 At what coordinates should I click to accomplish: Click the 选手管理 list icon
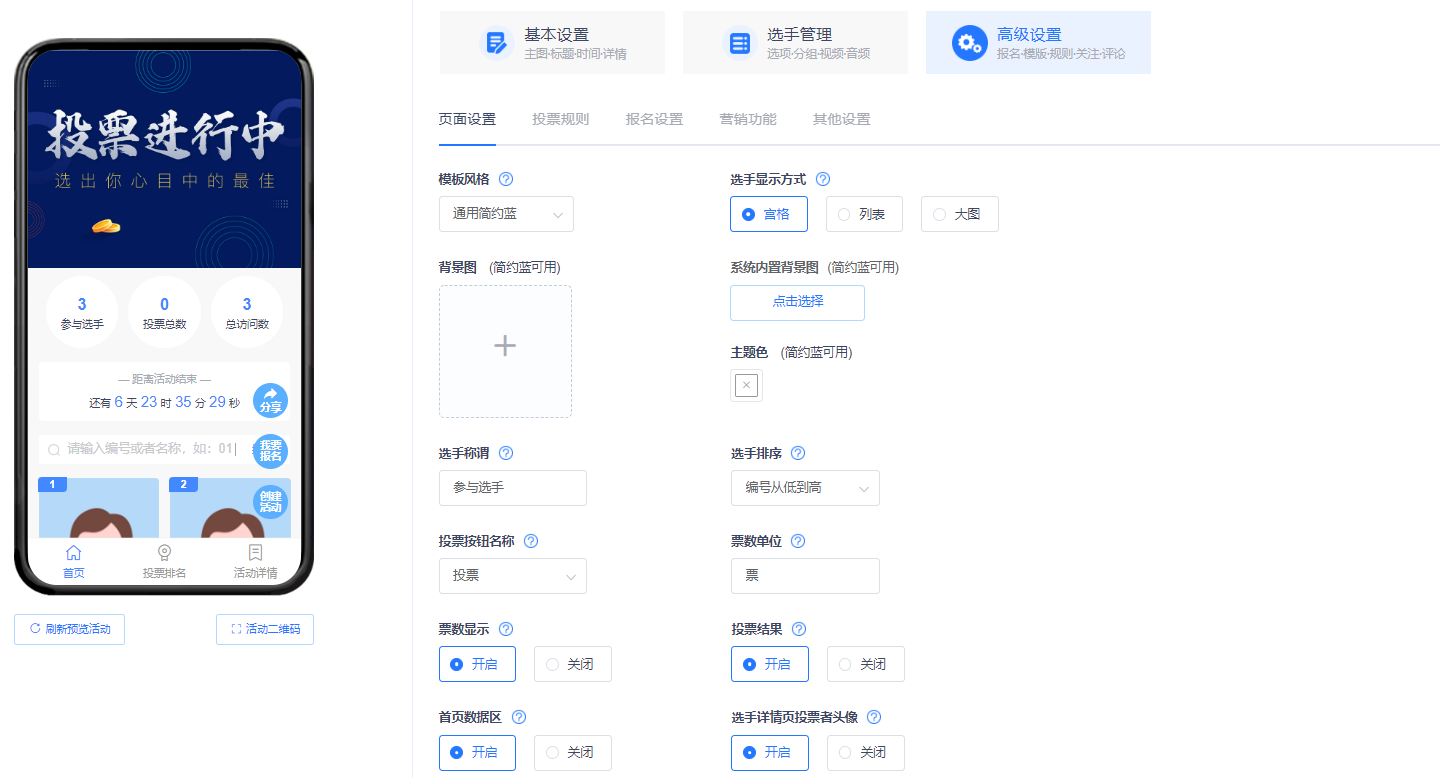point(740,43)
